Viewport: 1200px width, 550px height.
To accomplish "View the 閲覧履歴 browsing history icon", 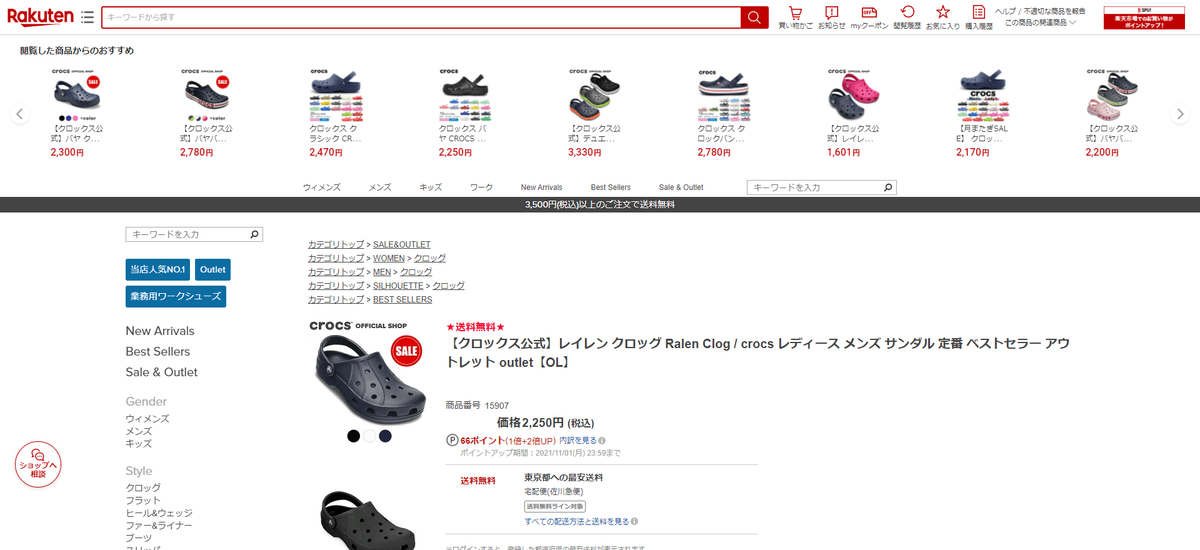I will click(x=907, y=17).
